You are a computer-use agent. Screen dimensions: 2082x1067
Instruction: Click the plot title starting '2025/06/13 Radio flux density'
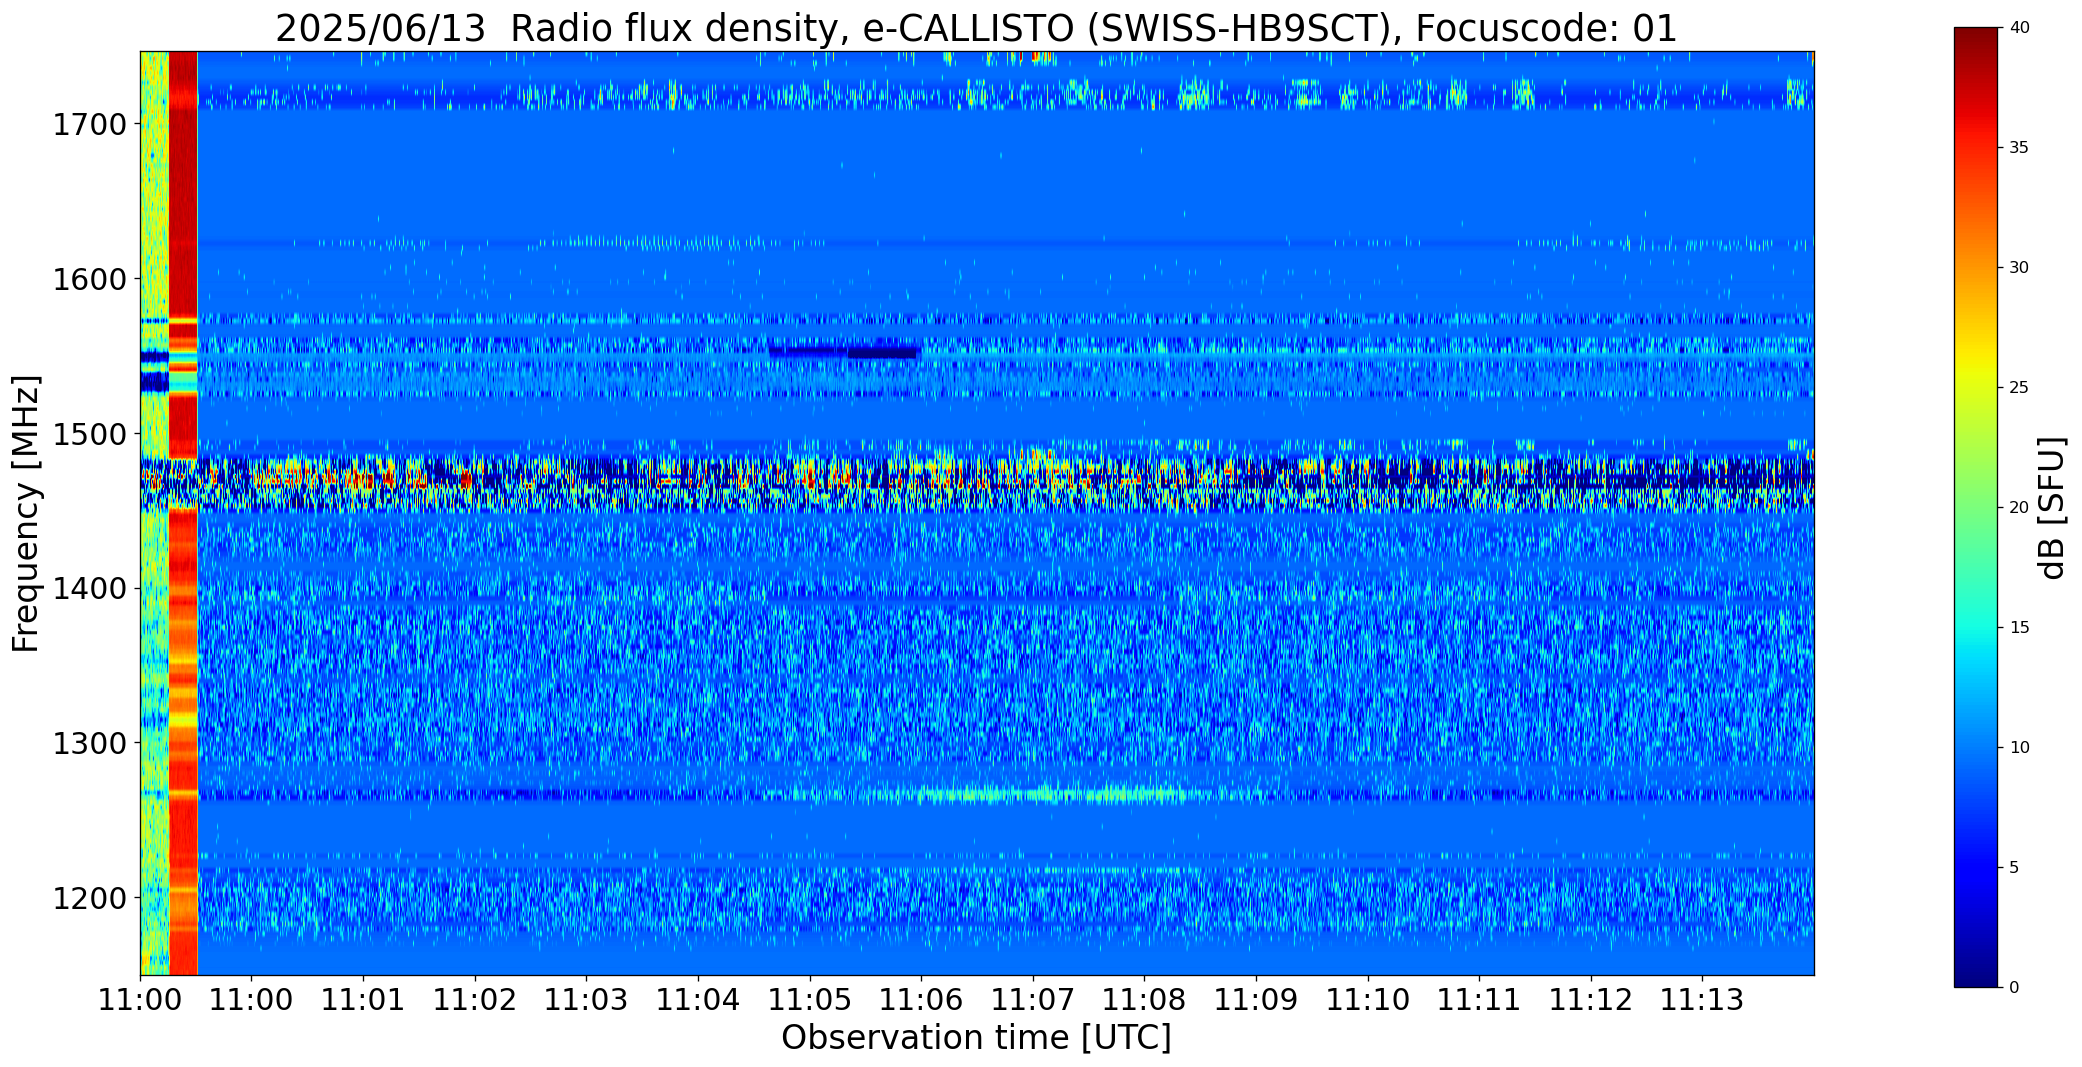coord(976,28)
